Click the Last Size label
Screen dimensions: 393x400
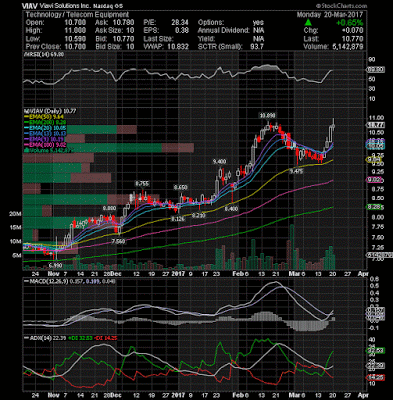click(x=158, y=39)
